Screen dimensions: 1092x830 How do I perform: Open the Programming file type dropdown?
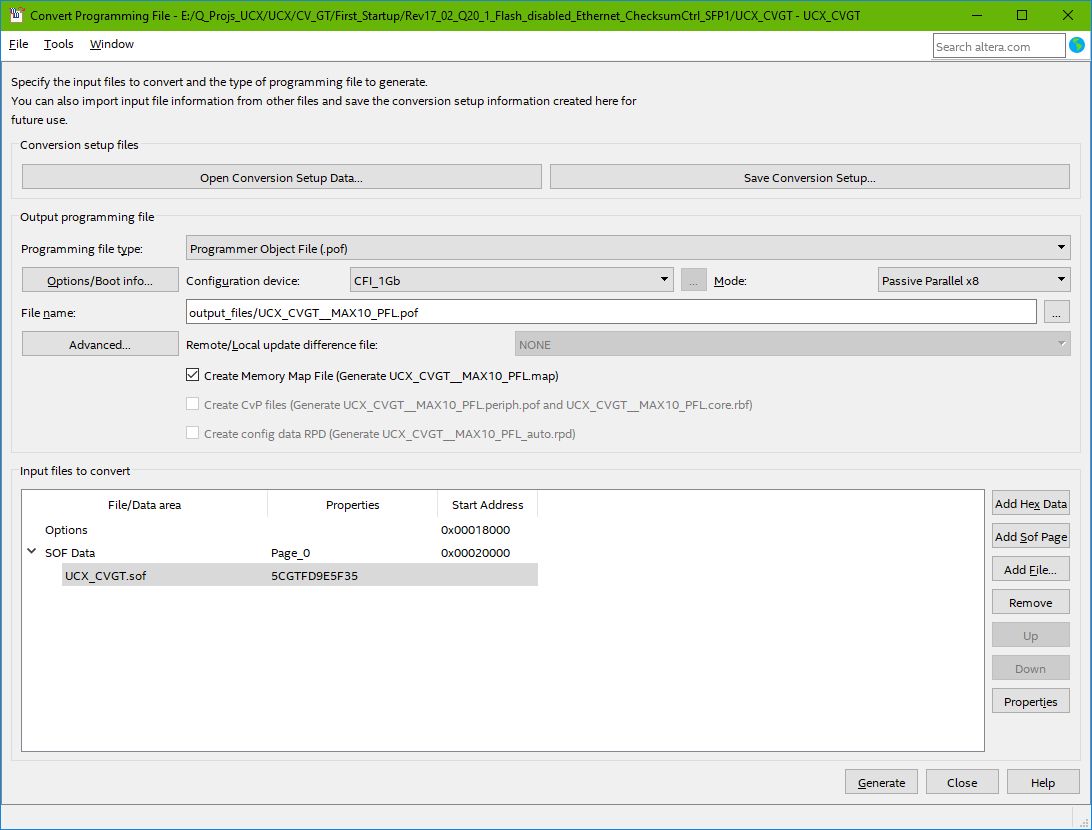[627, 248]
